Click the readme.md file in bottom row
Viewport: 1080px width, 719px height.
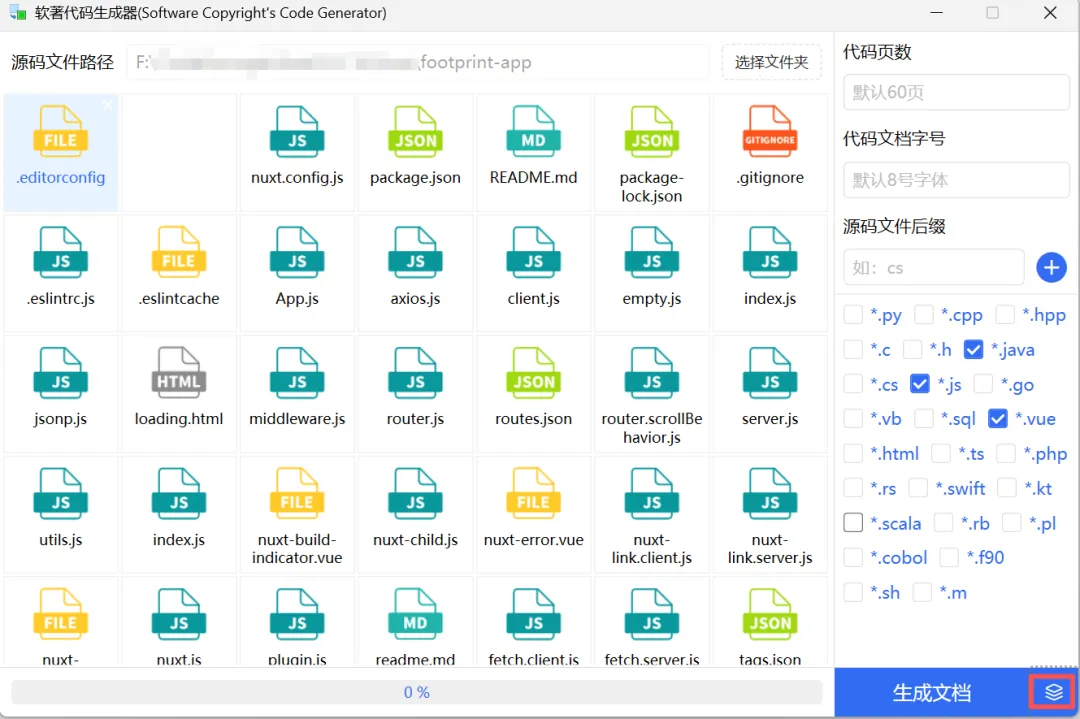tap(415, 614)
